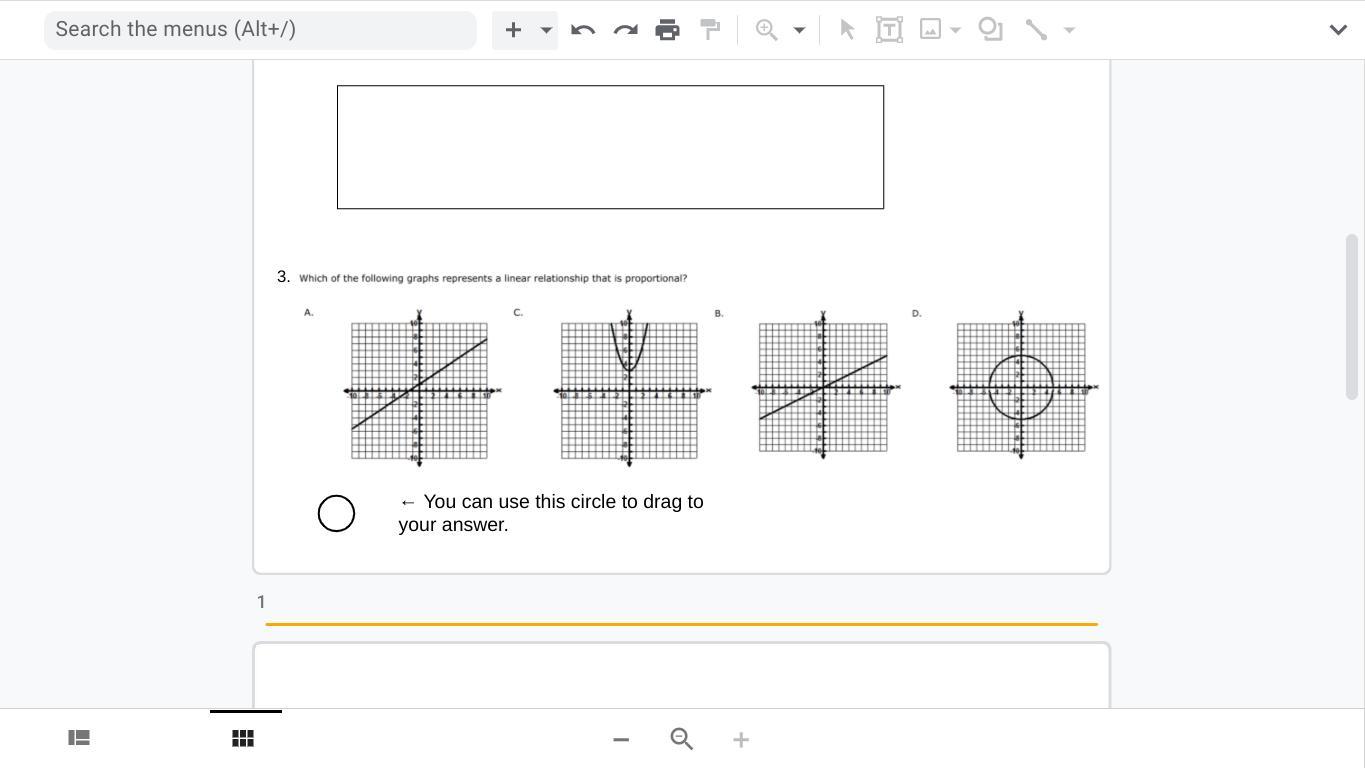Pick the text box tool
This screenshot has height=768, width=1365.
pos(889,30)
